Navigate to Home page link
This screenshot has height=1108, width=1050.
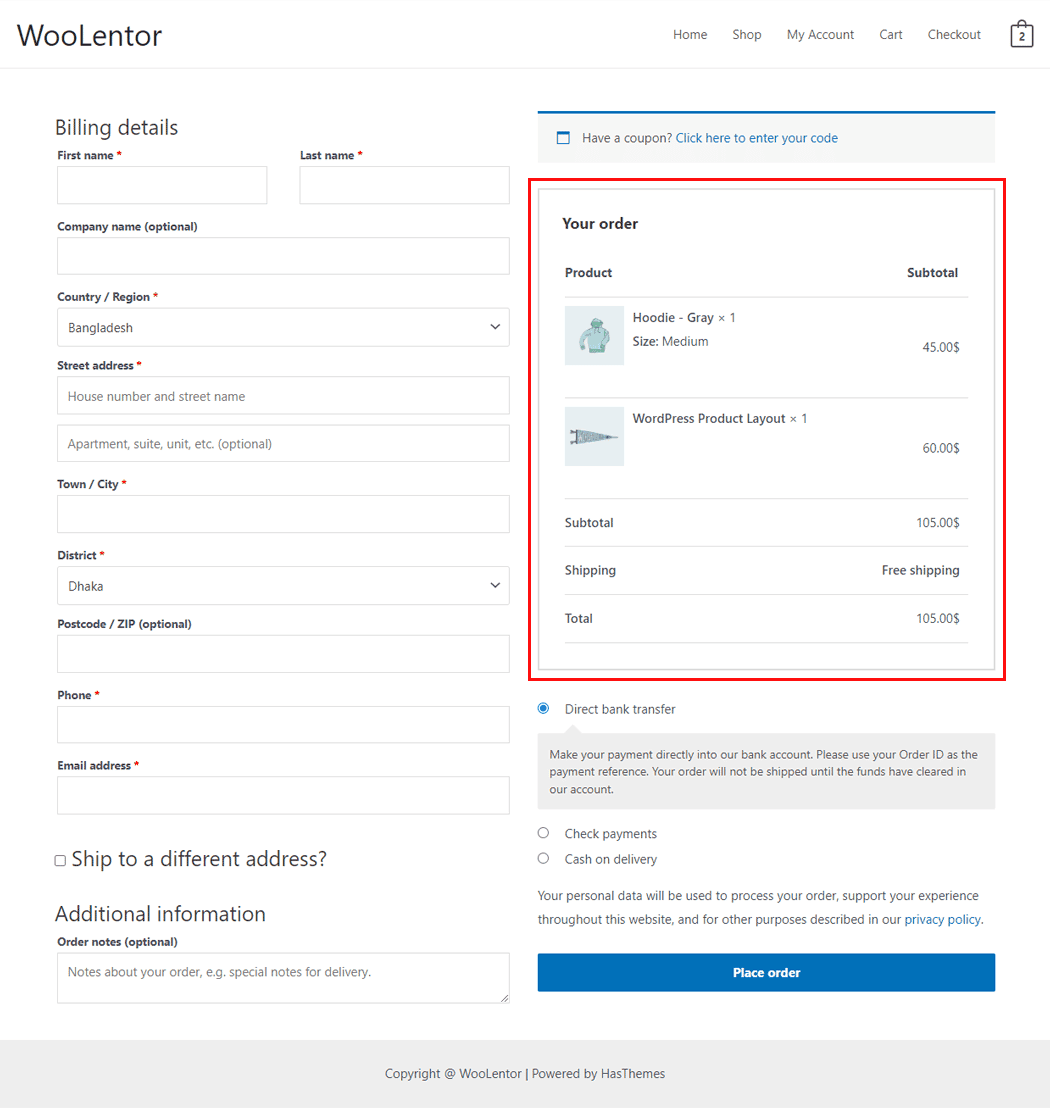pyautogui.click(x=689, y=35)
